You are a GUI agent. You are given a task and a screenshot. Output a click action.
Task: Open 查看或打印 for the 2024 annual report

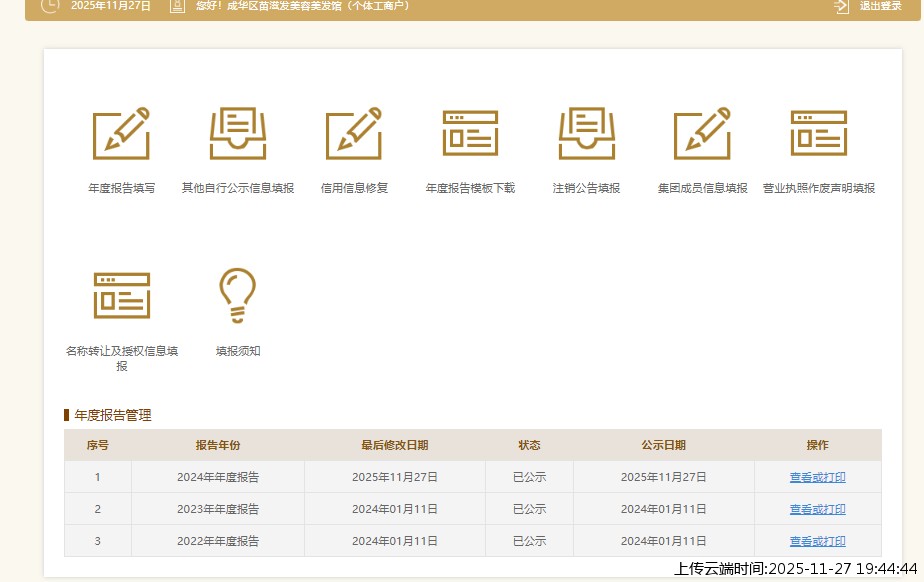tap(817, 477)
